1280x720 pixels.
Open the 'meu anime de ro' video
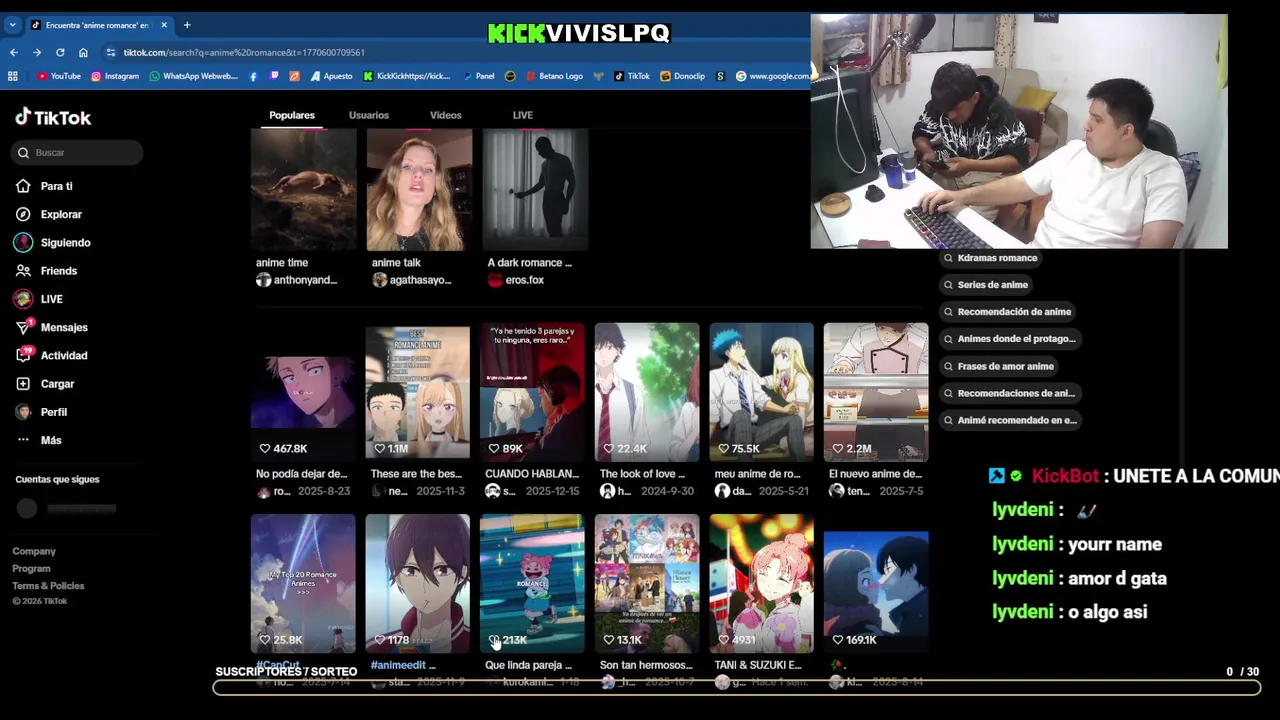coord(761,393)
